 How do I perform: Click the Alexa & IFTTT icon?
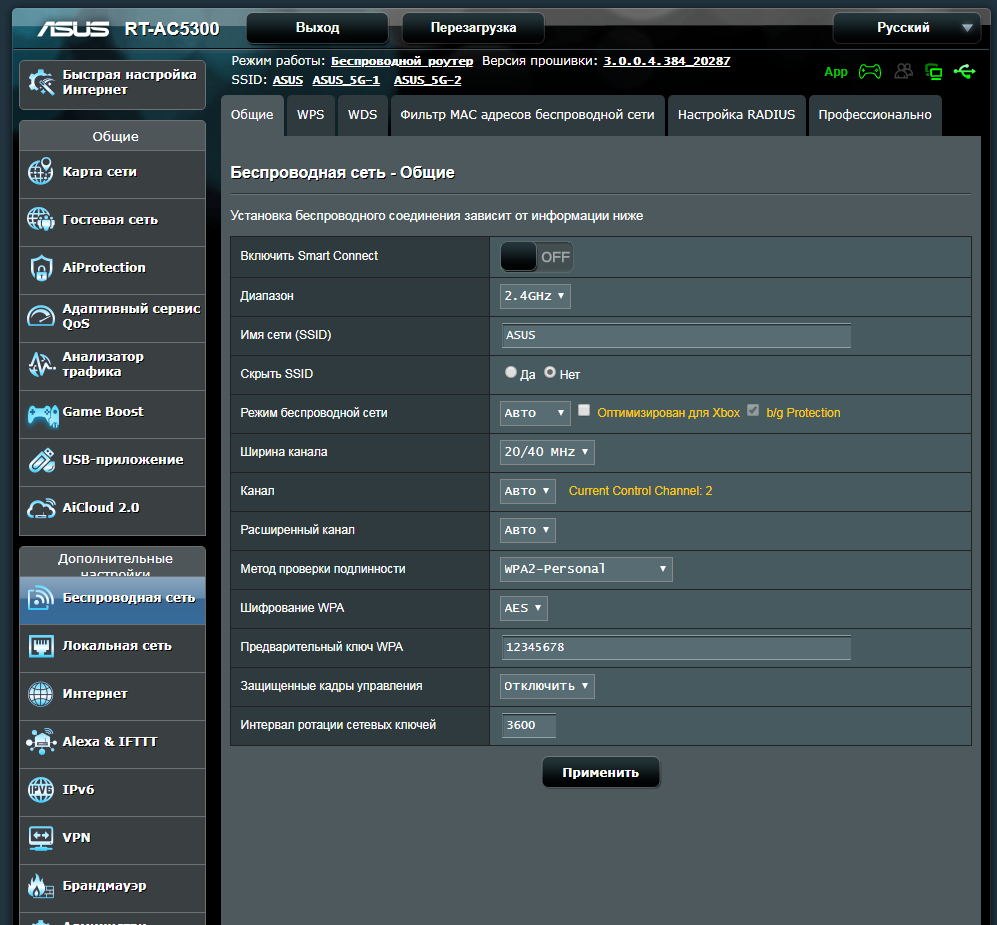tap(41, 742)
